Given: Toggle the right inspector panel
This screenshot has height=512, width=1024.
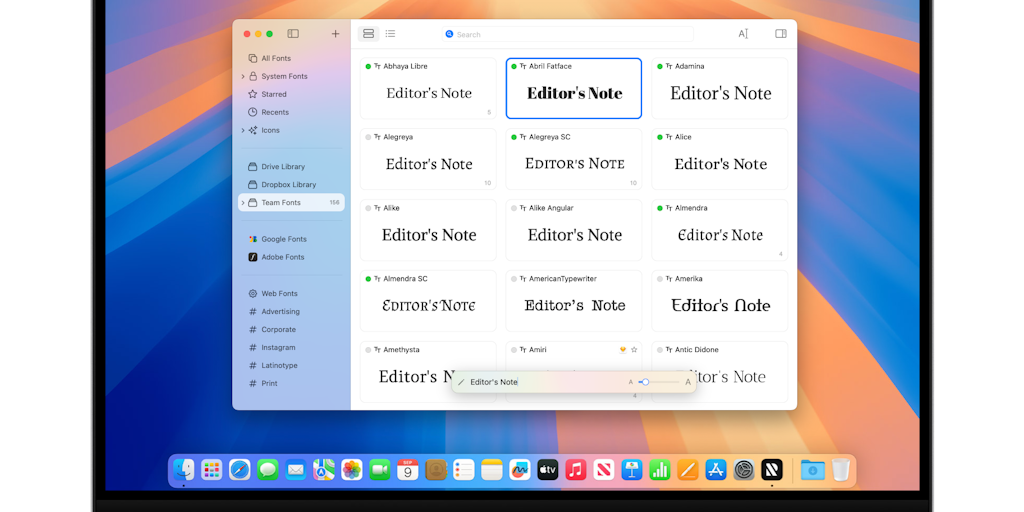Looking at the screenshot, I should click(780, 34).
